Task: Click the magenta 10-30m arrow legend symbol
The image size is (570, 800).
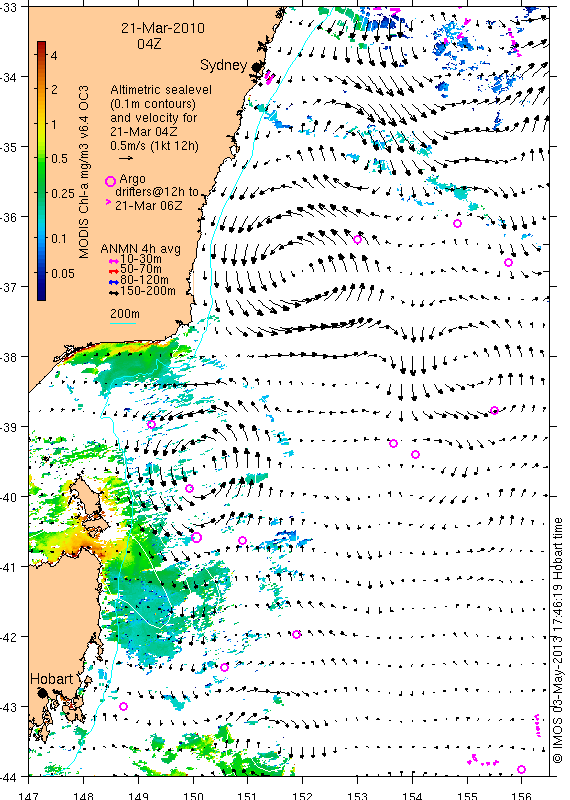Action: tap(114, 260)
